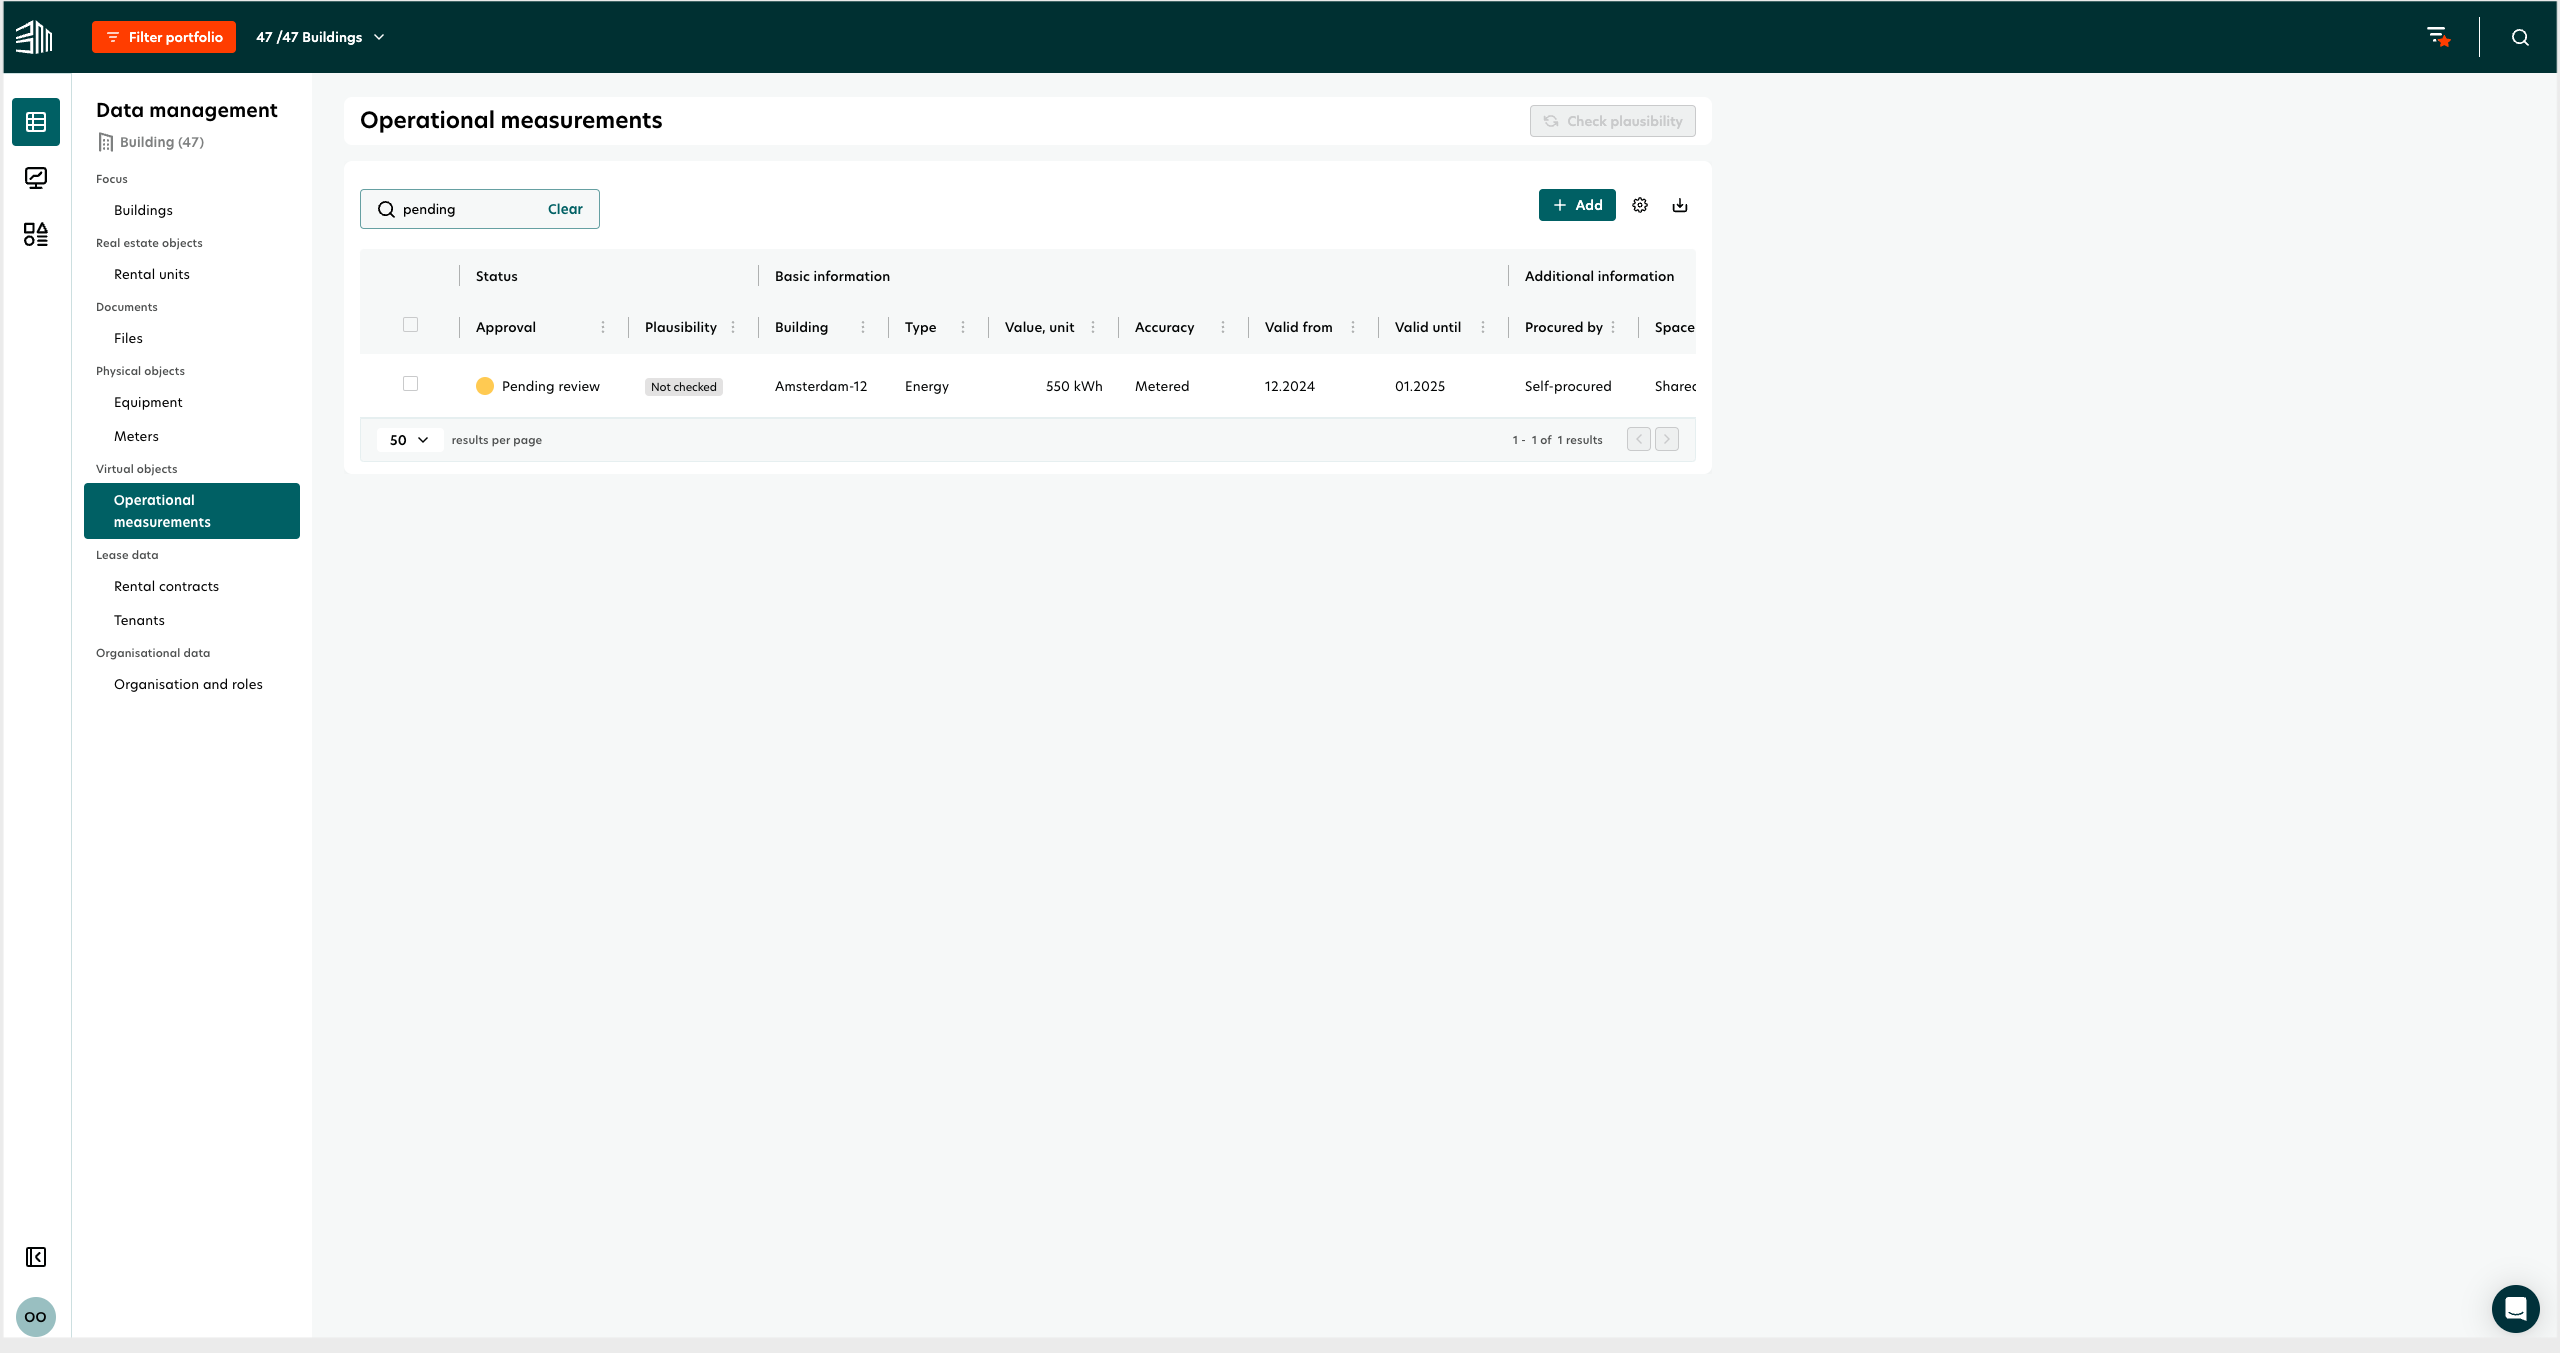Toggle the select-all header checkbox
The image size is (2560, 1353).
pyautogui.click(x=410, y=324)
